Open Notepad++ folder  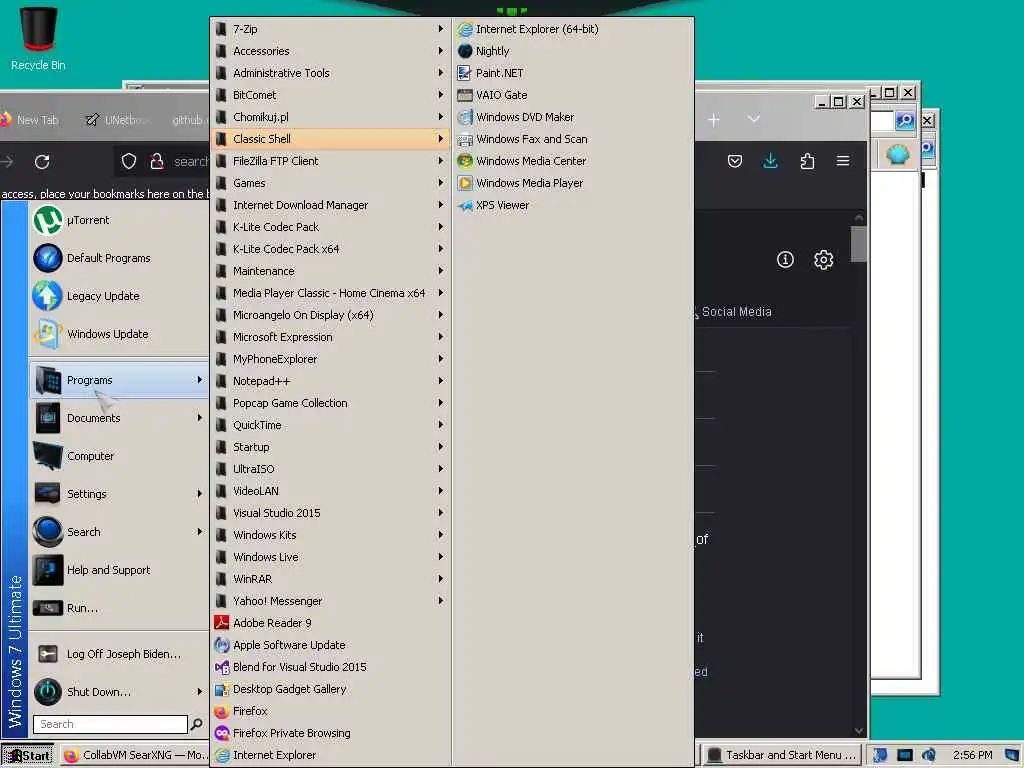[x=330, y=381]
